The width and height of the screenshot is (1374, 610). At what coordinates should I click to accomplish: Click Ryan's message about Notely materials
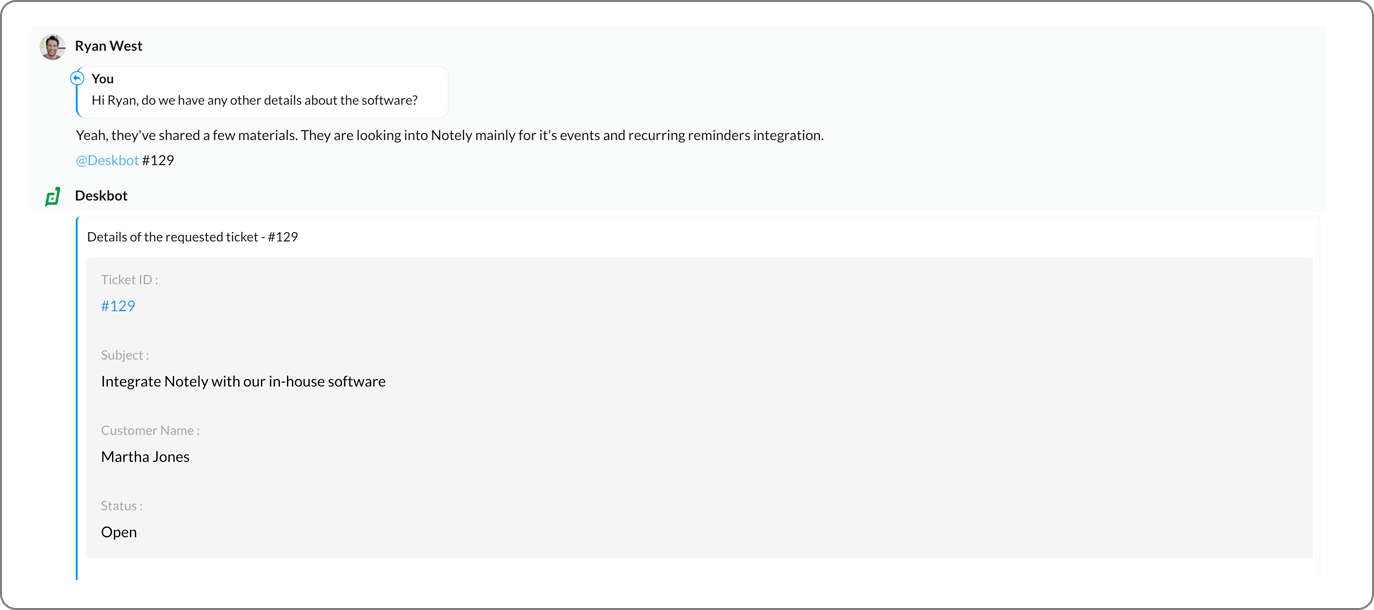click(449, 135)
